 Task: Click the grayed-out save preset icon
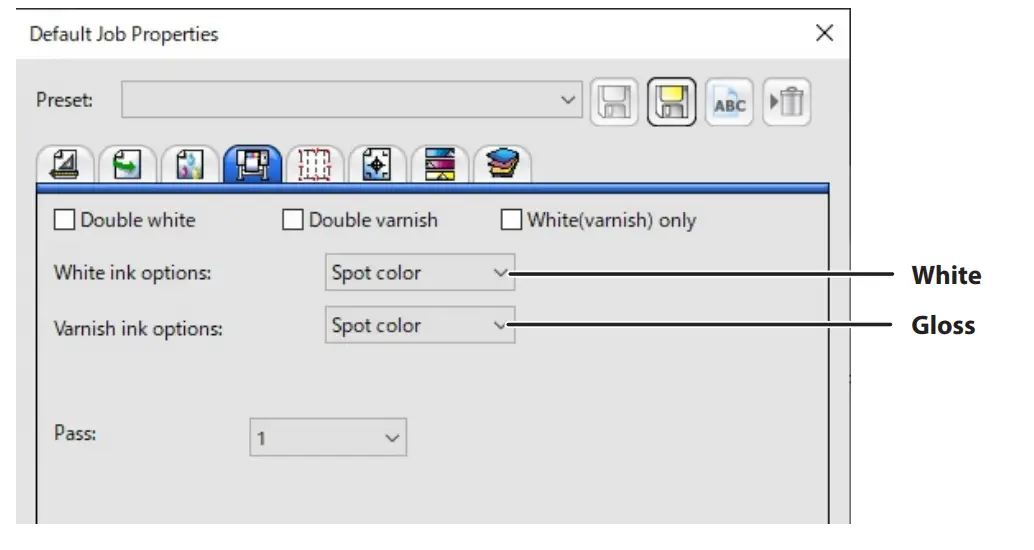pos(613,102)
